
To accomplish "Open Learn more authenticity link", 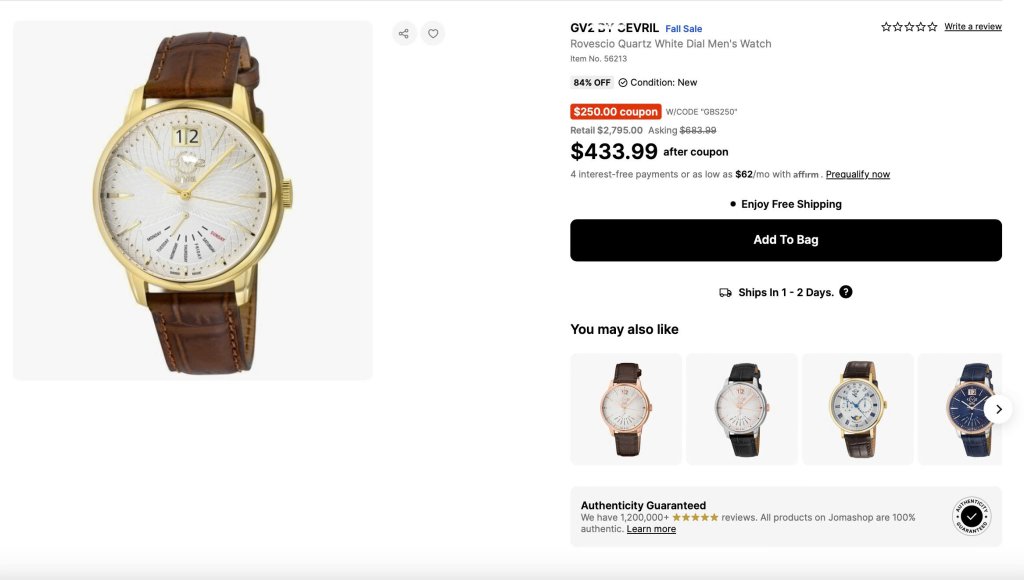I will tap(651, 529).
